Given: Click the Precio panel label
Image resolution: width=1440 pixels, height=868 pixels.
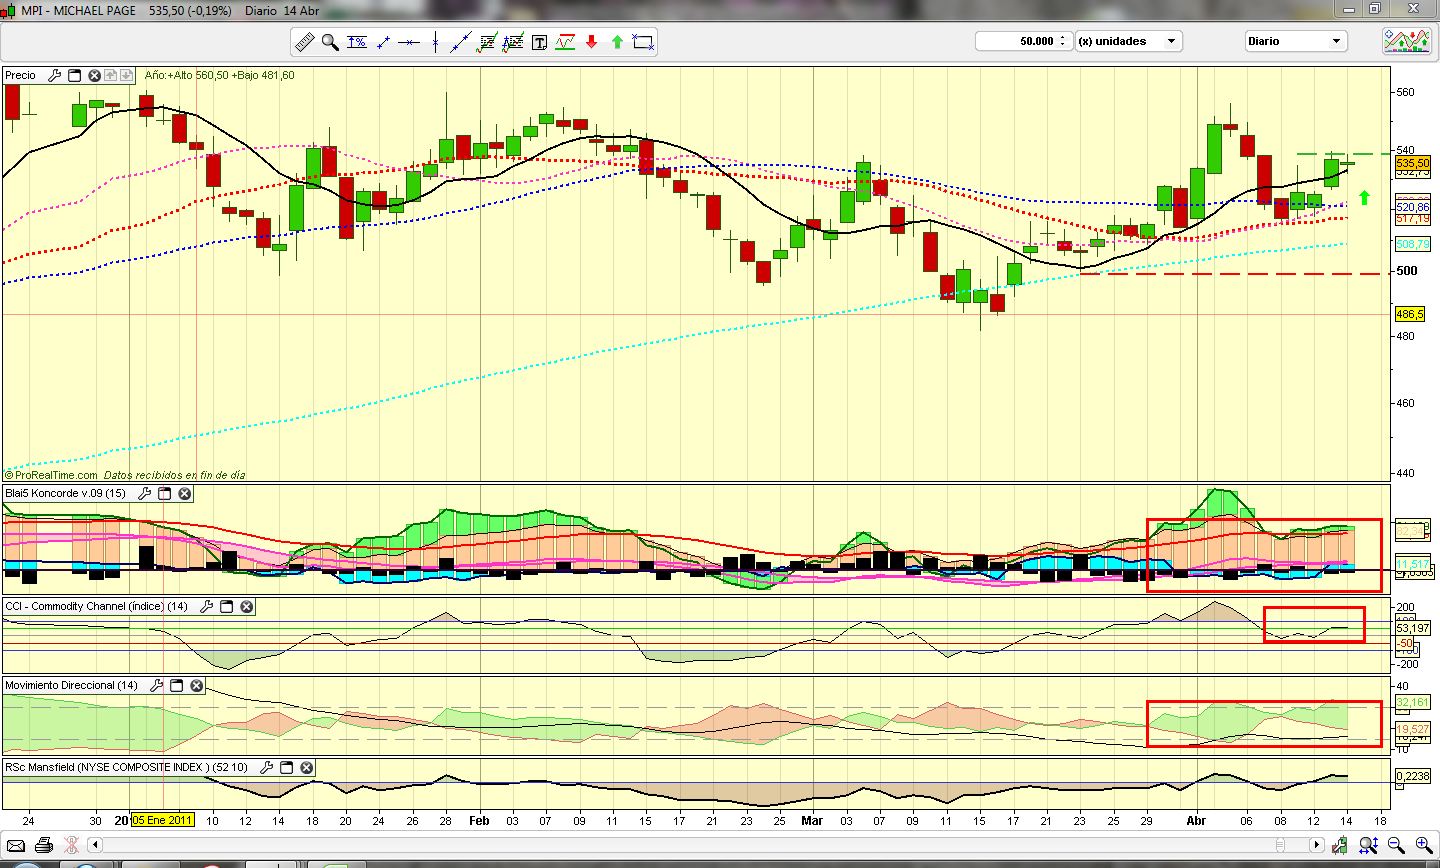Looking at the screenshot, I should pos(20,75).
